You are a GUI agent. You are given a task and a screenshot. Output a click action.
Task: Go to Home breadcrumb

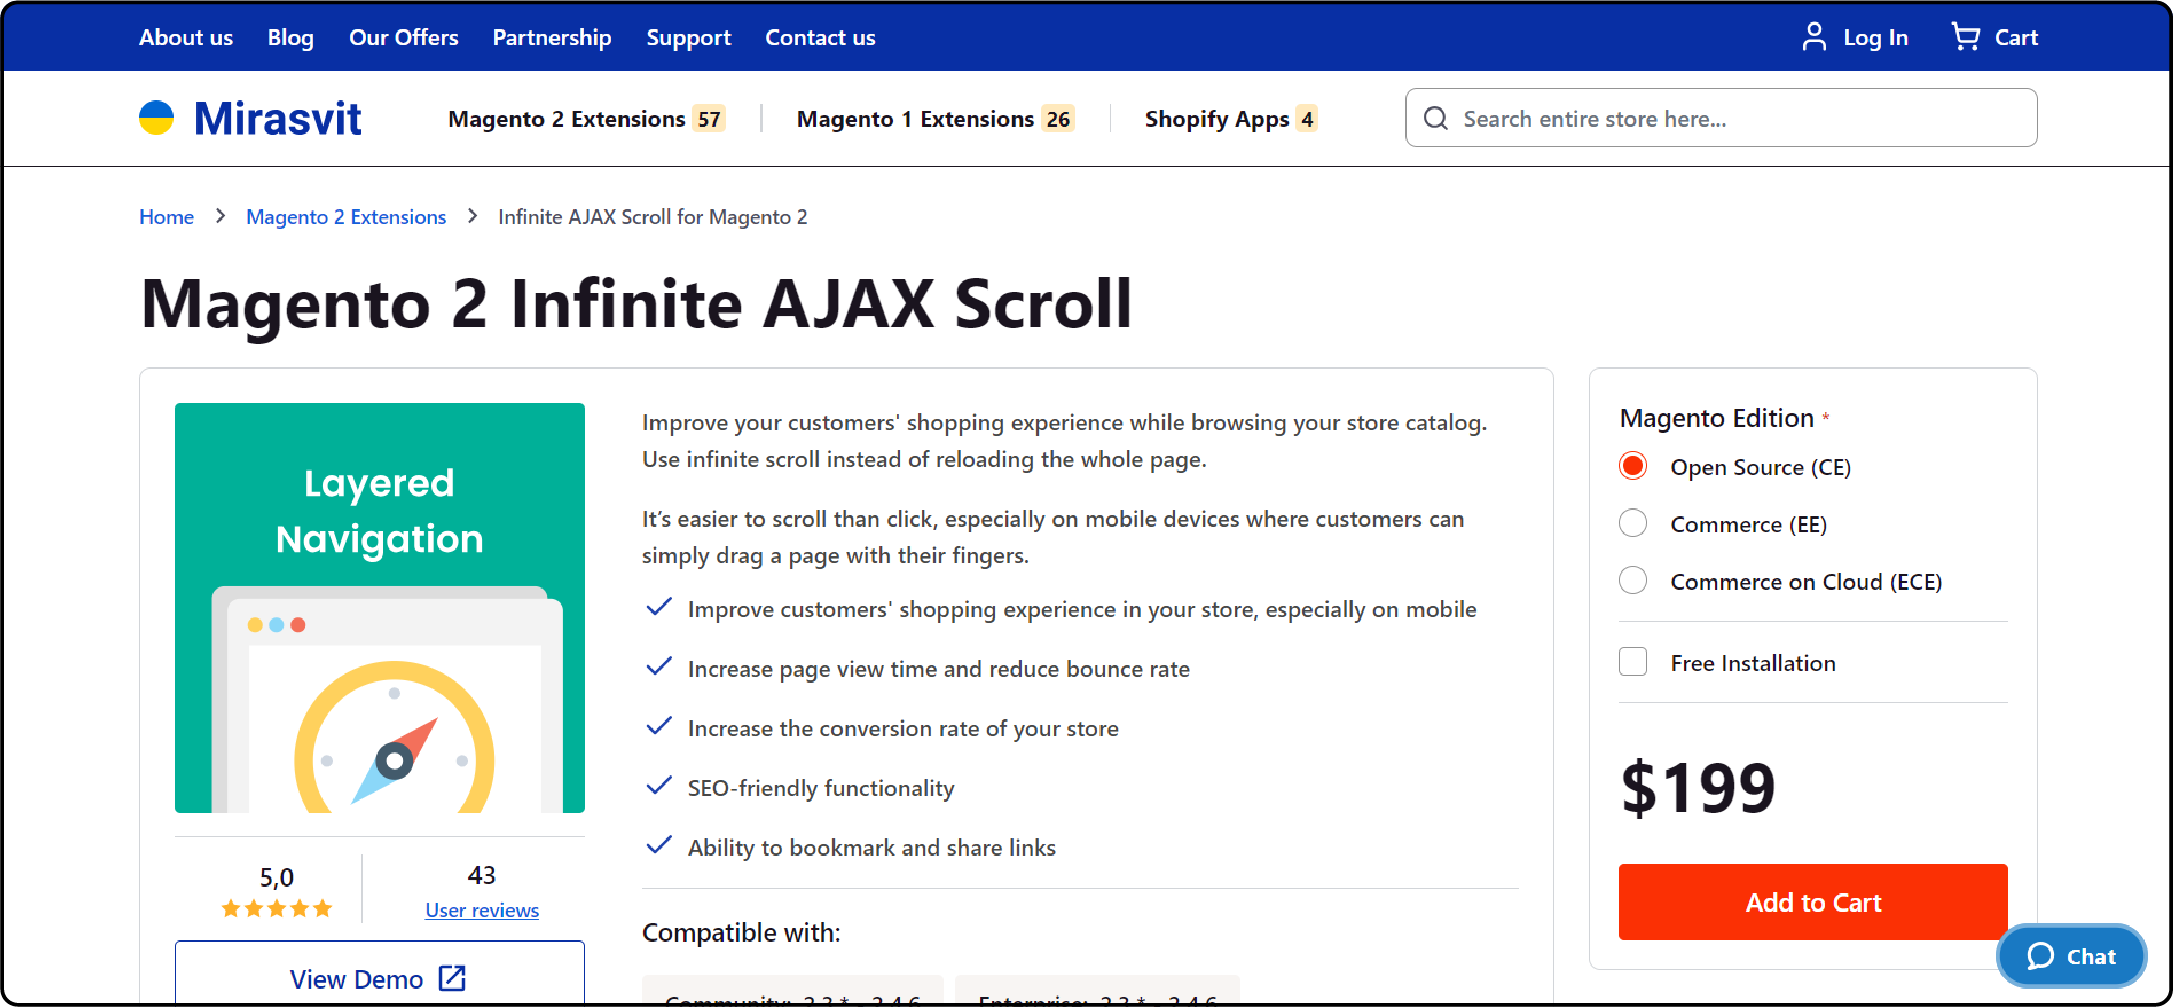[x=166, y=216]
